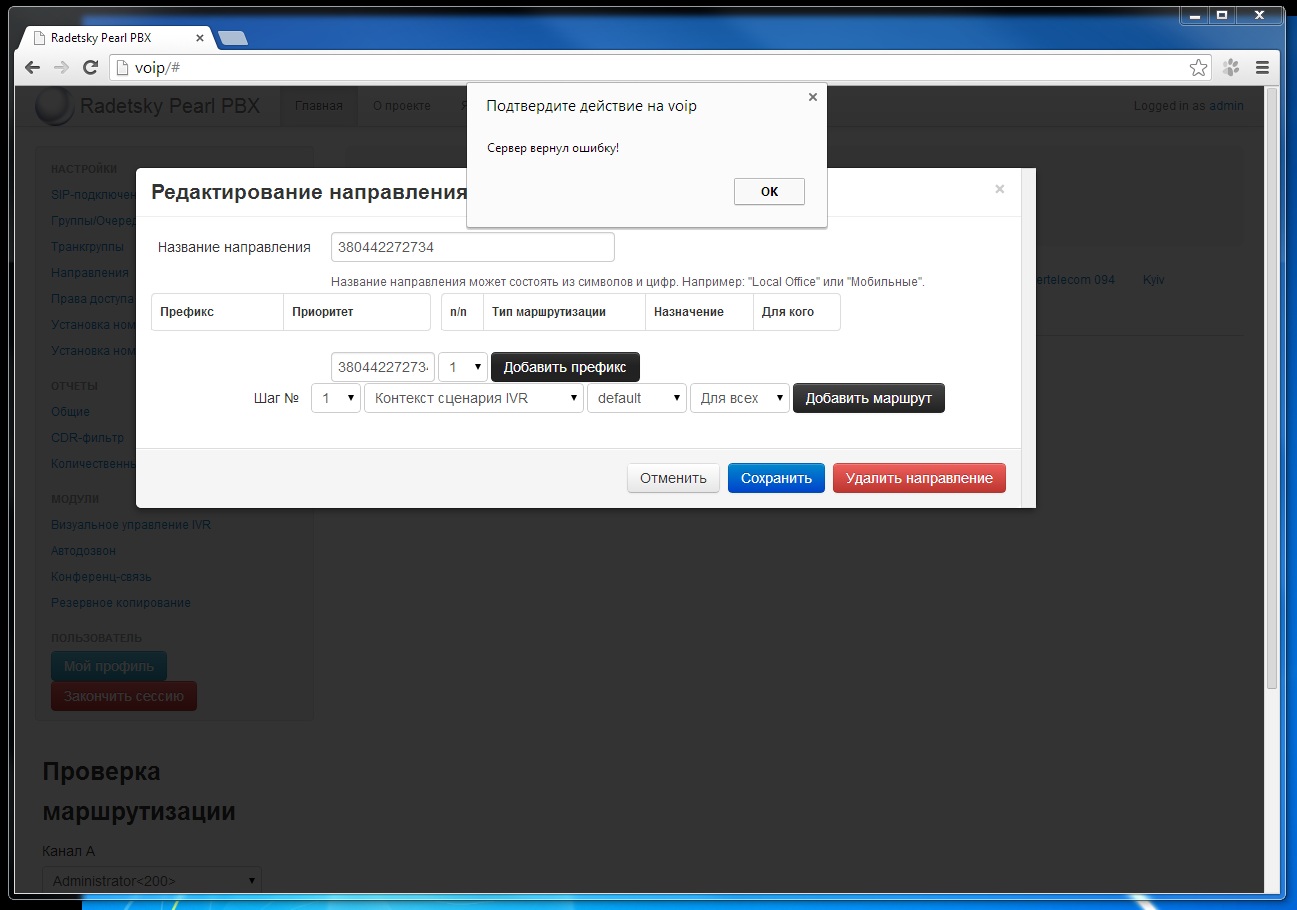Screen dimensions: 1297x910
Task: Open the Главная navigation item
Action: click(319, 106)
